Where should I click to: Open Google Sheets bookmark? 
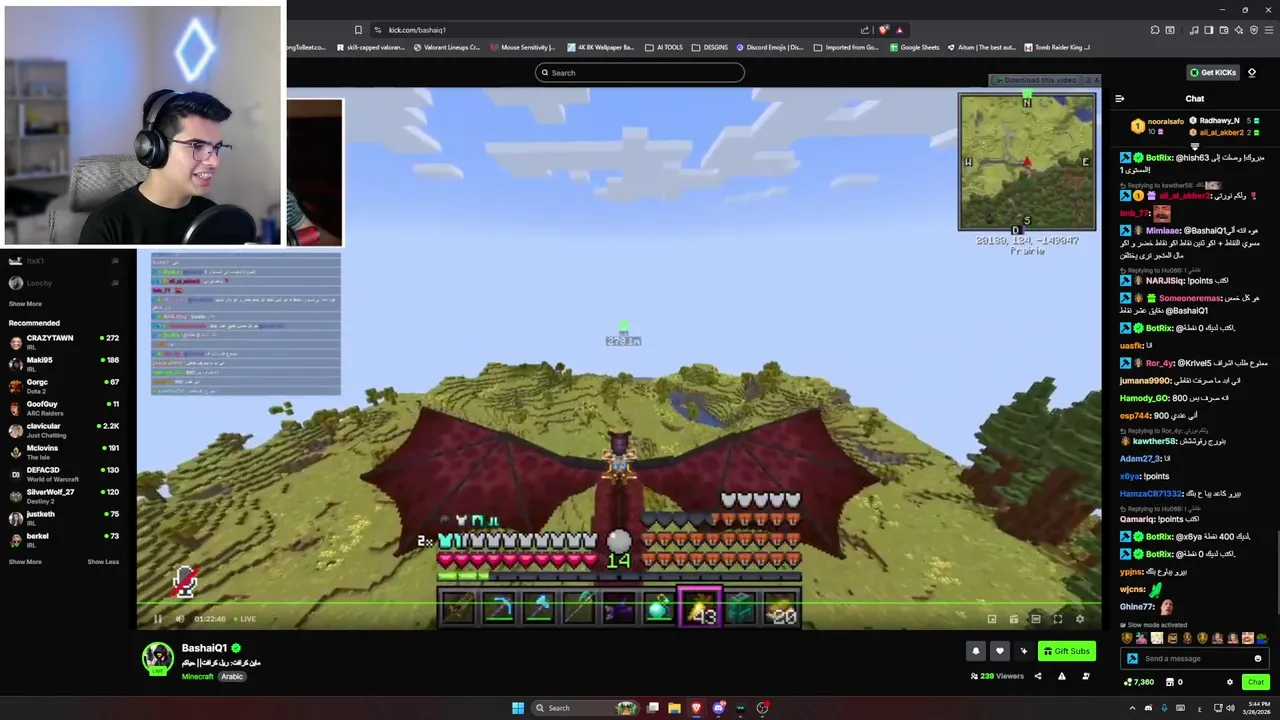pyautogui.click(x=914, y=47)
